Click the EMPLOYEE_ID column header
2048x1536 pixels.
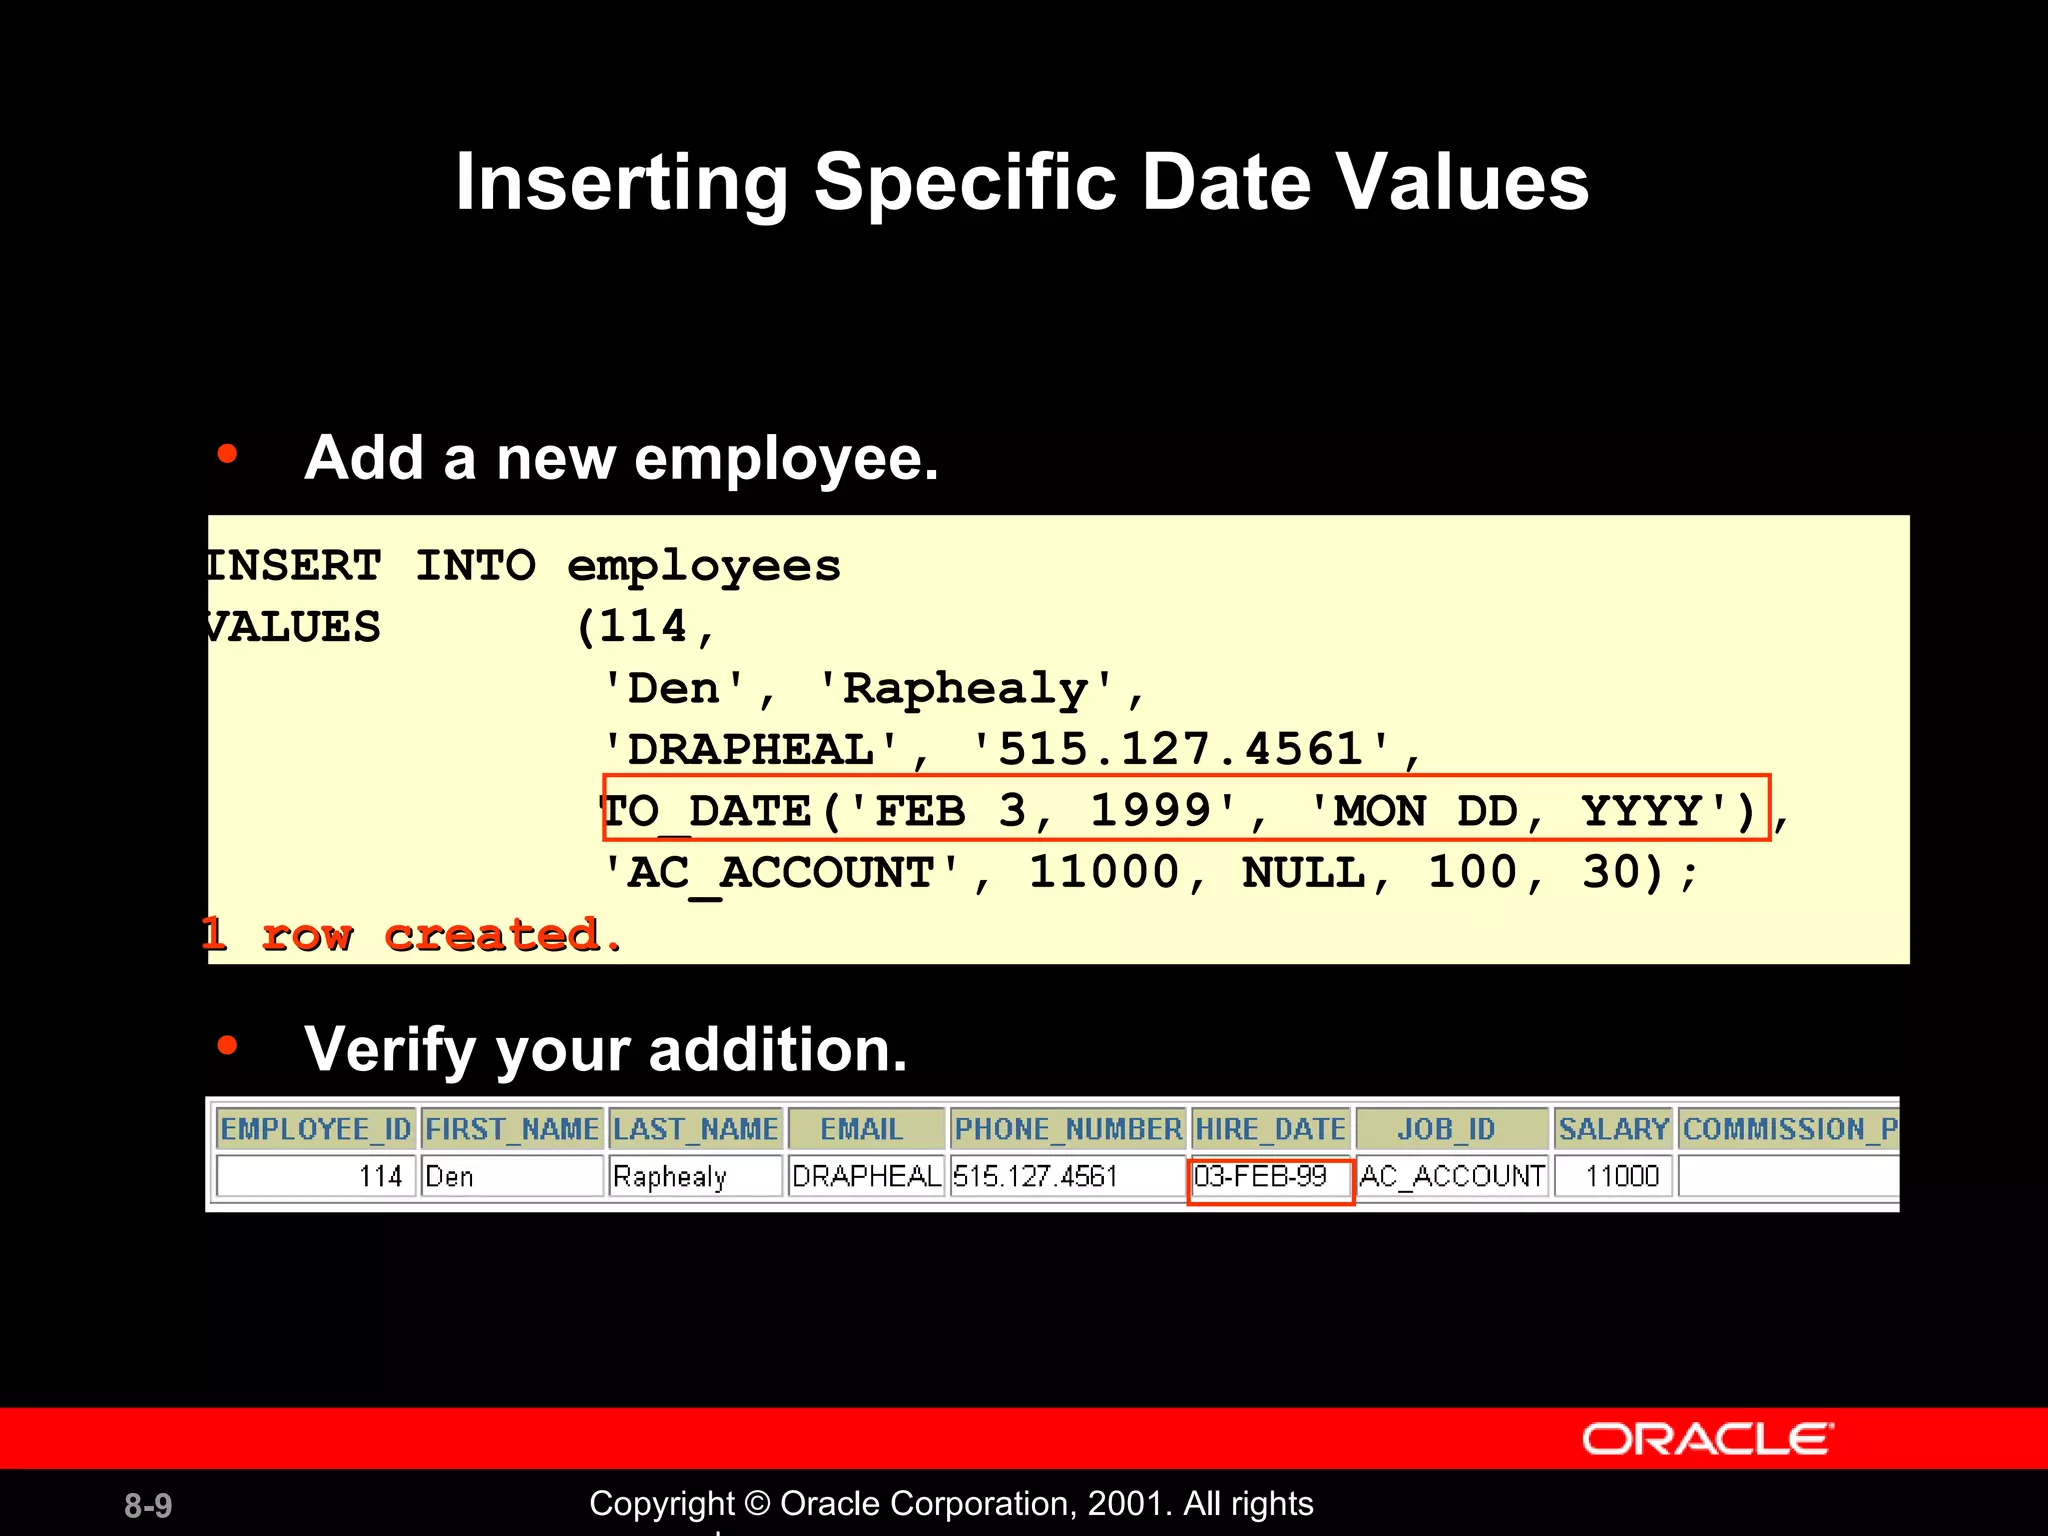pos(315,1129)
